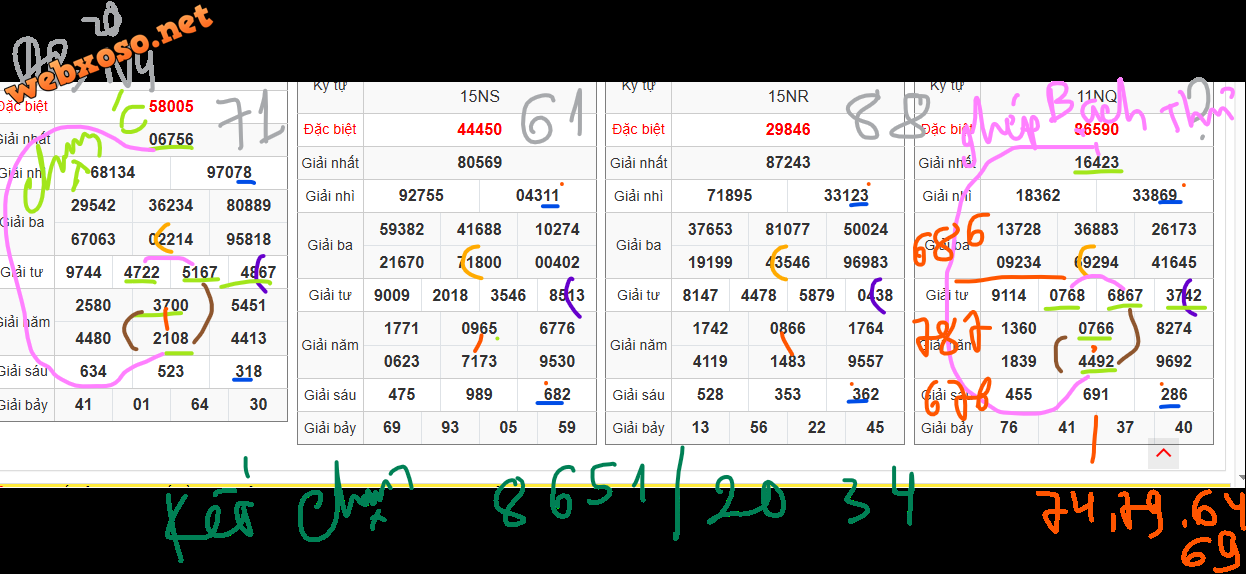1246x574 pixels.
Task: Click second prize number 18362
Action: (x=1038, y=196)
